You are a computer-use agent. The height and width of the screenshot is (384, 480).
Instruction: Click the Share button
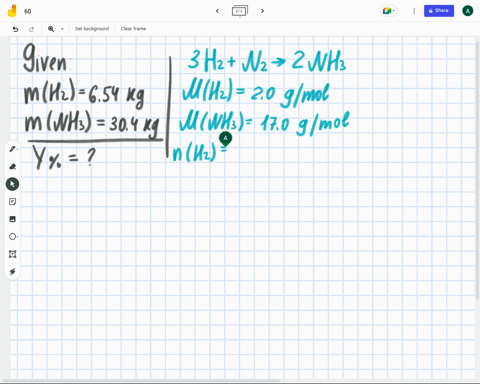tap(439, 11)
